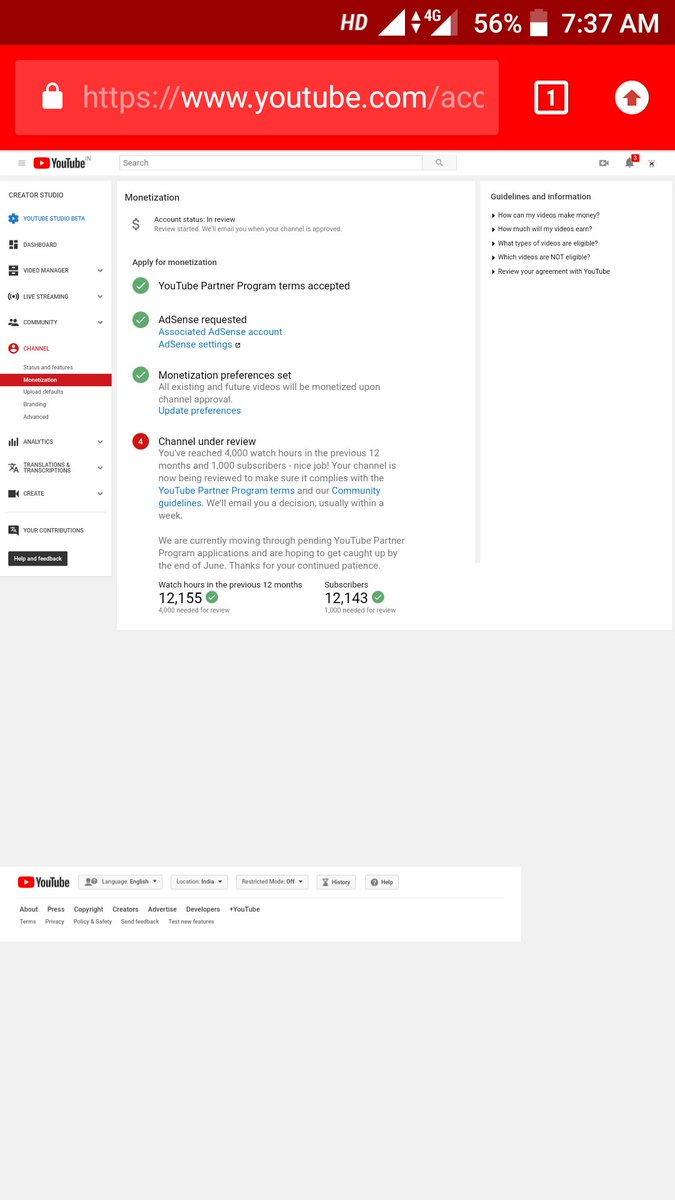Select Upload defaults in Channel menu

coord(43,392)
